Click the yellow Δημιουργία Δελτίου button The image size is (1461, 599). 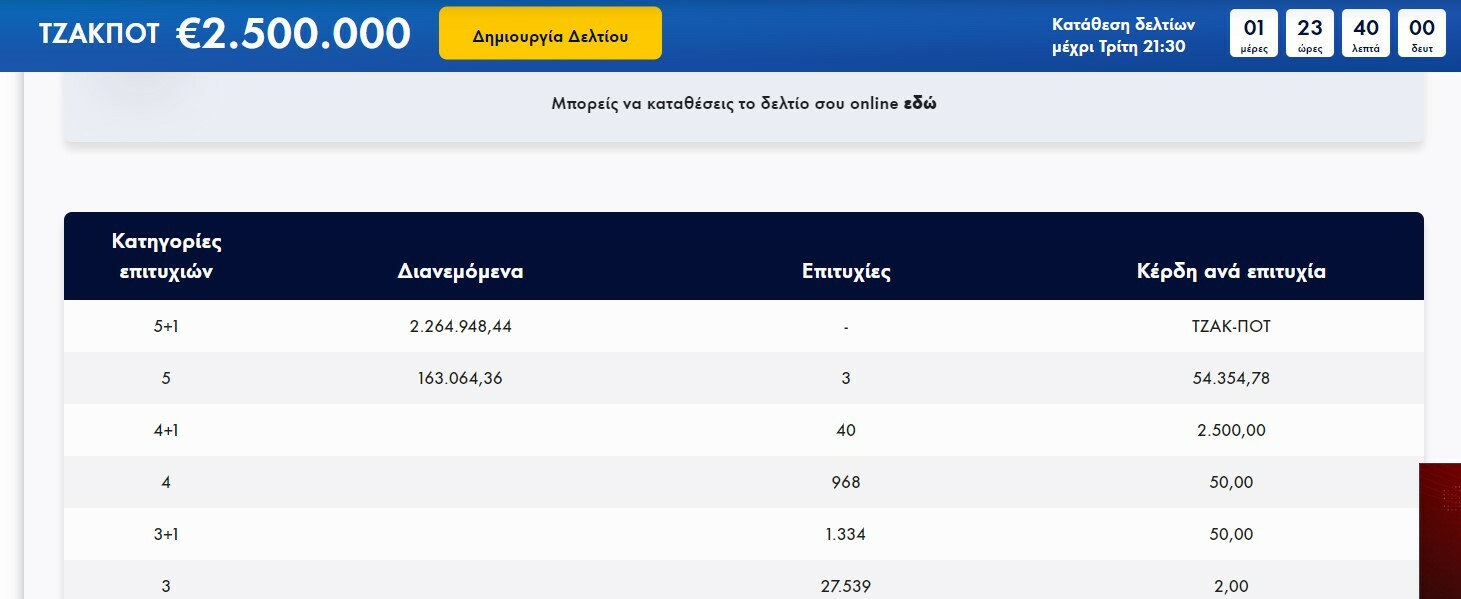550,34
